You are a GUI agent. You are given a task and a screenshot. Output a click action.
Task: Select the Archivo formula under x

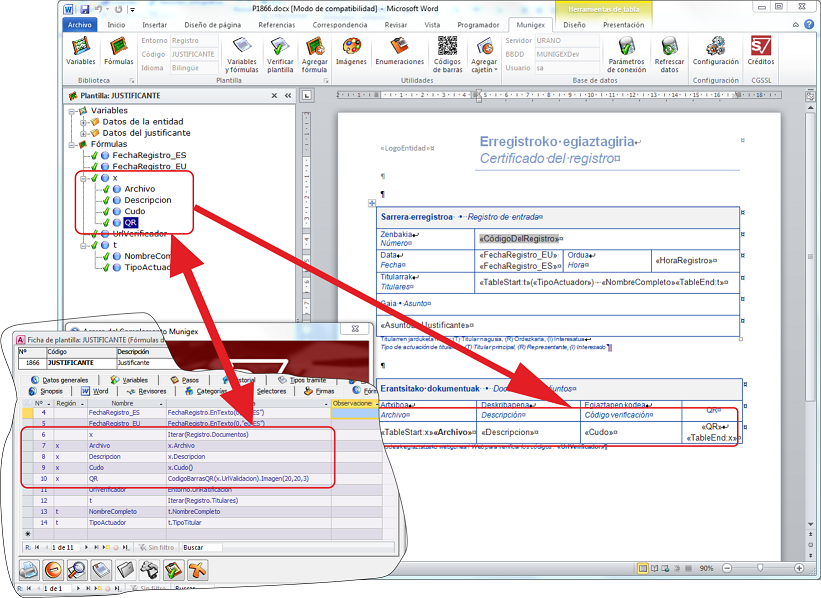click(140, 189)
